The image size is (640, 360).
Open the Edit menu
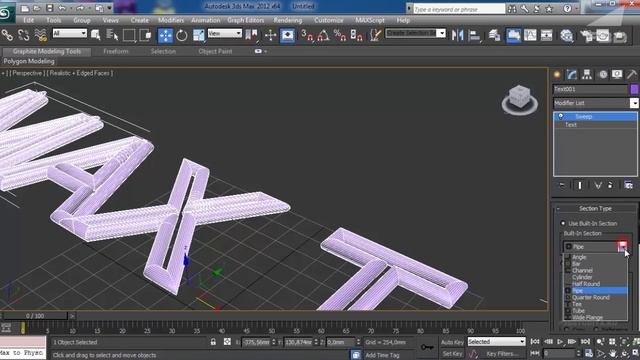tap(29, 20)
